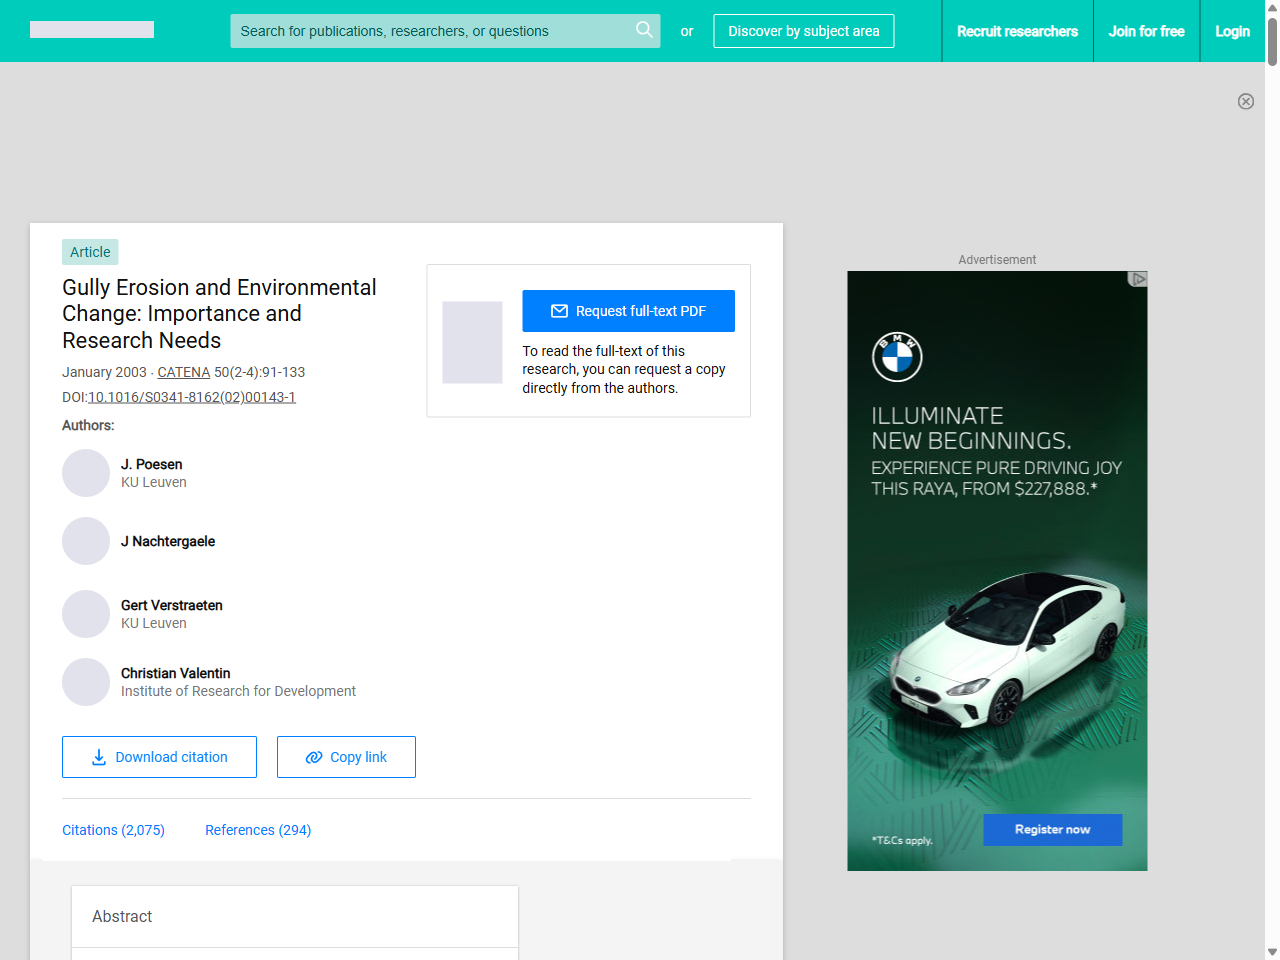Click Christian Valentin's avatar icon
The width and height of the screenshot is (1280, 960).
(x=86, y=682)
